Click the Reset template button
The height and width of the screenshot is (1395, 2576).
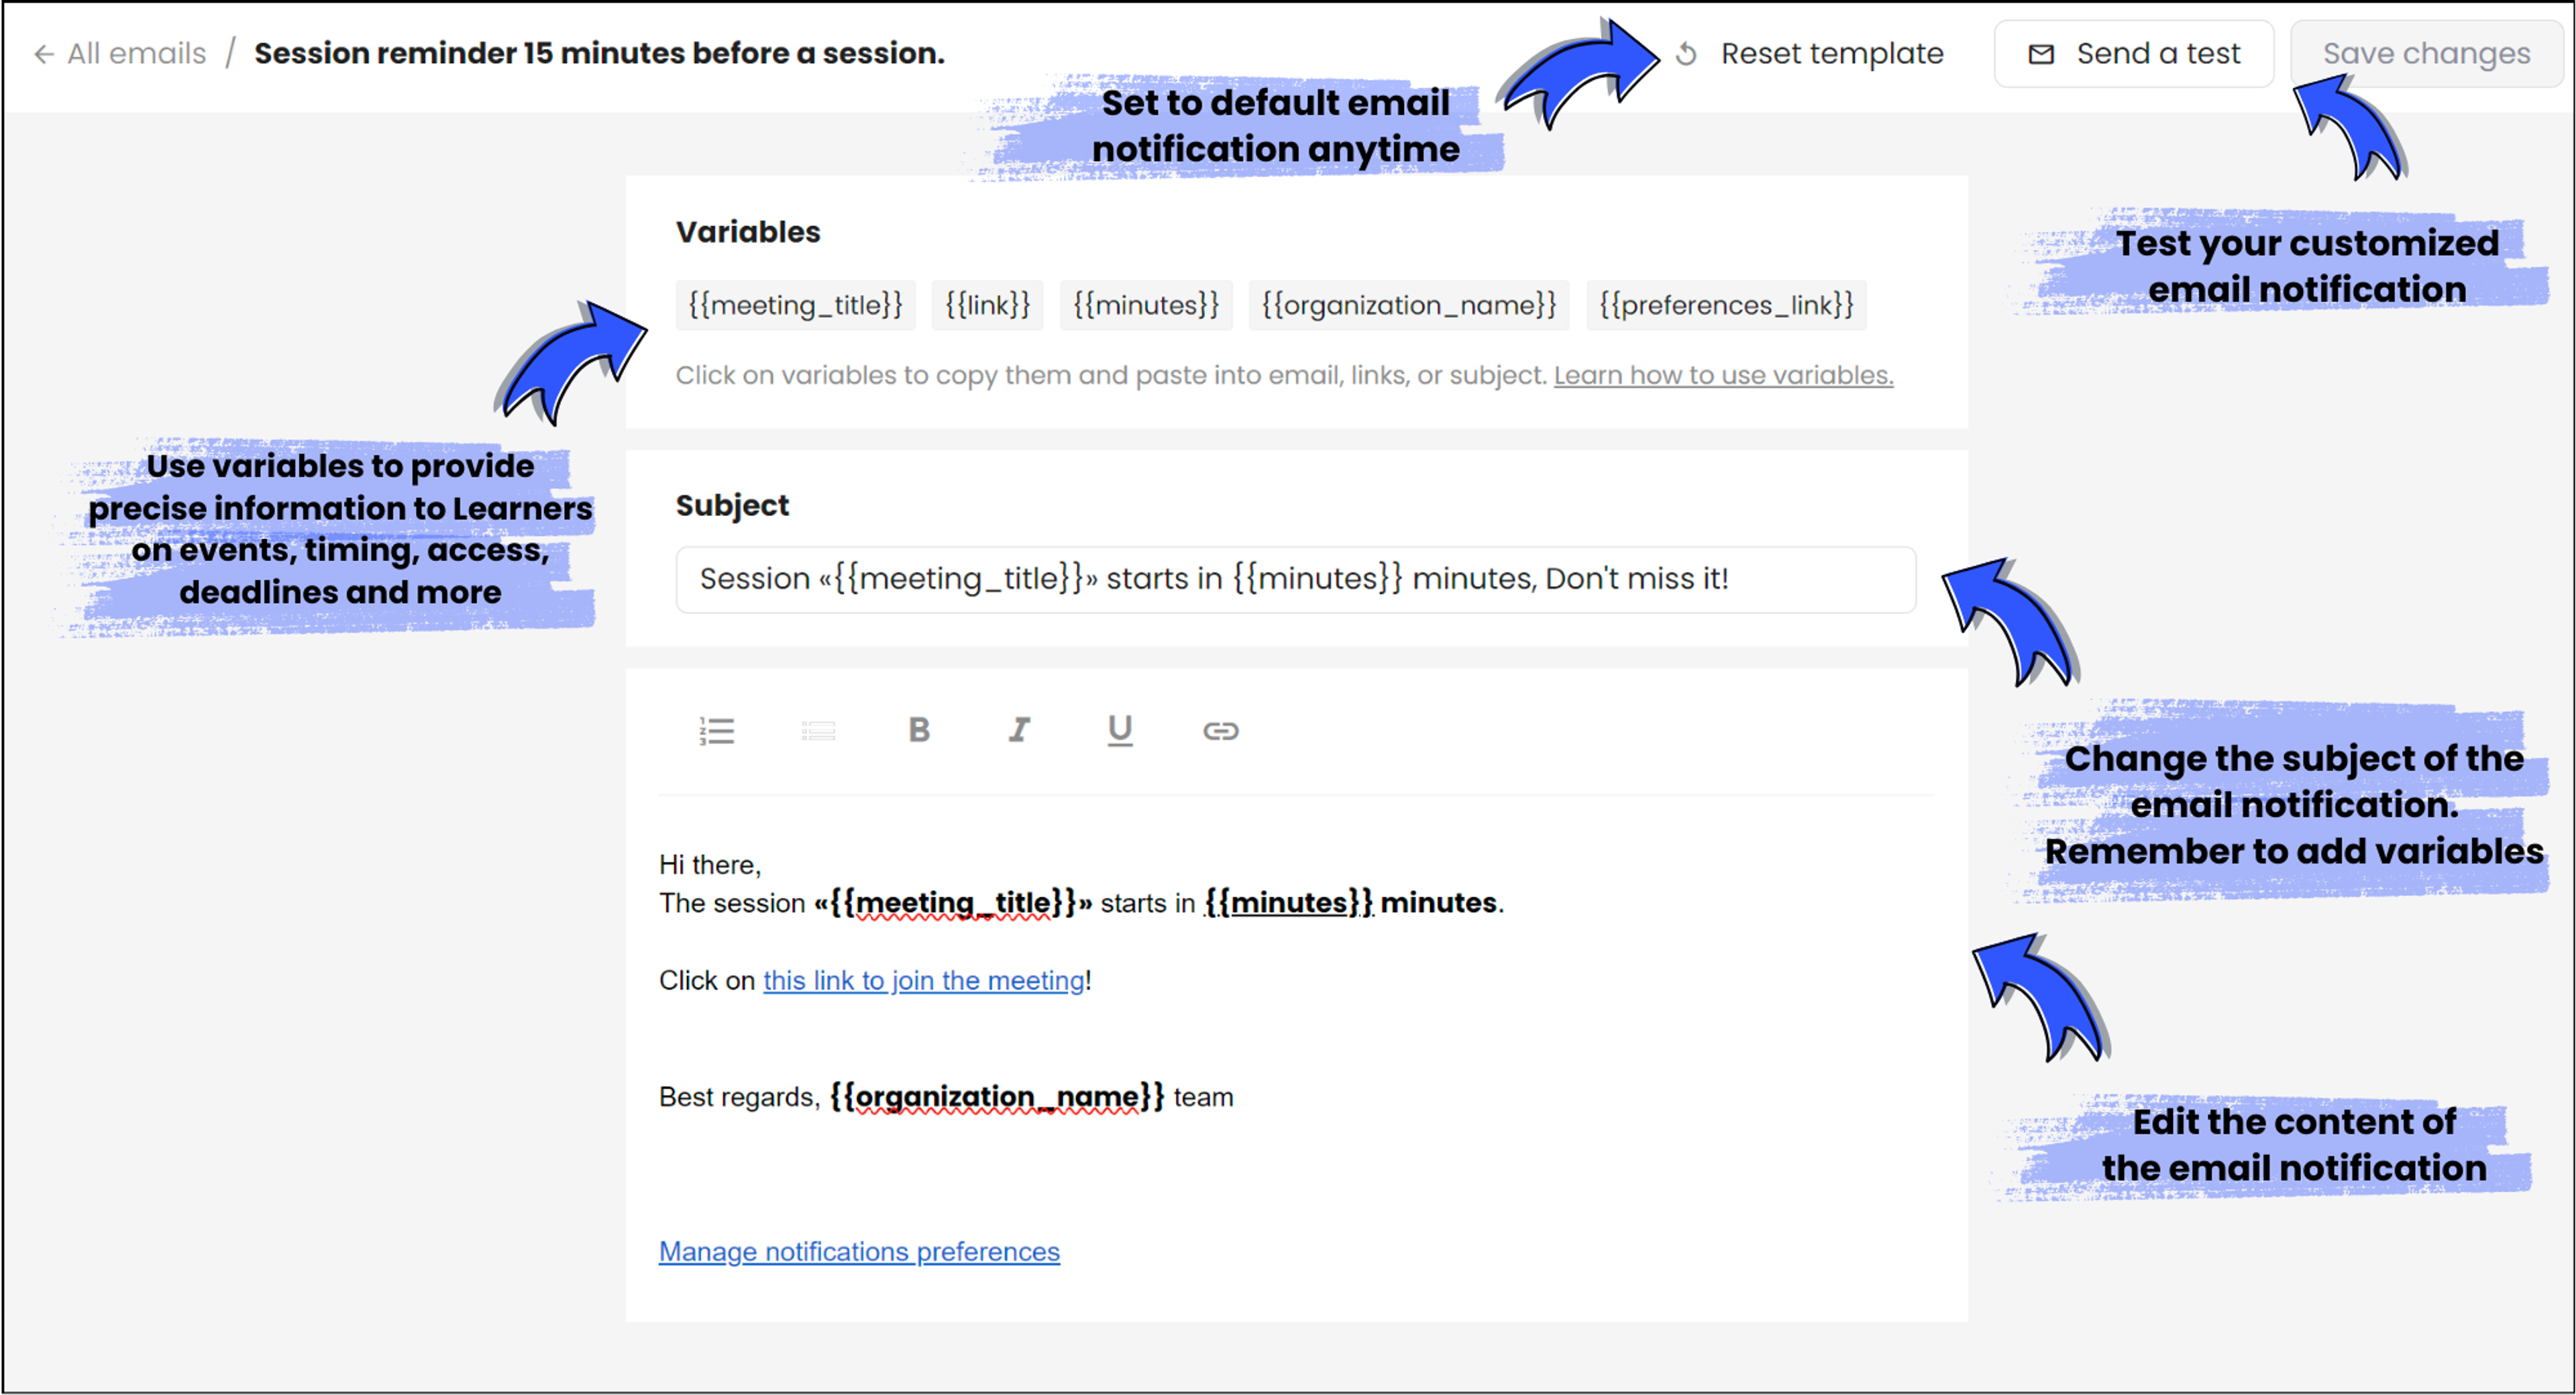(x=1810, y=53)
